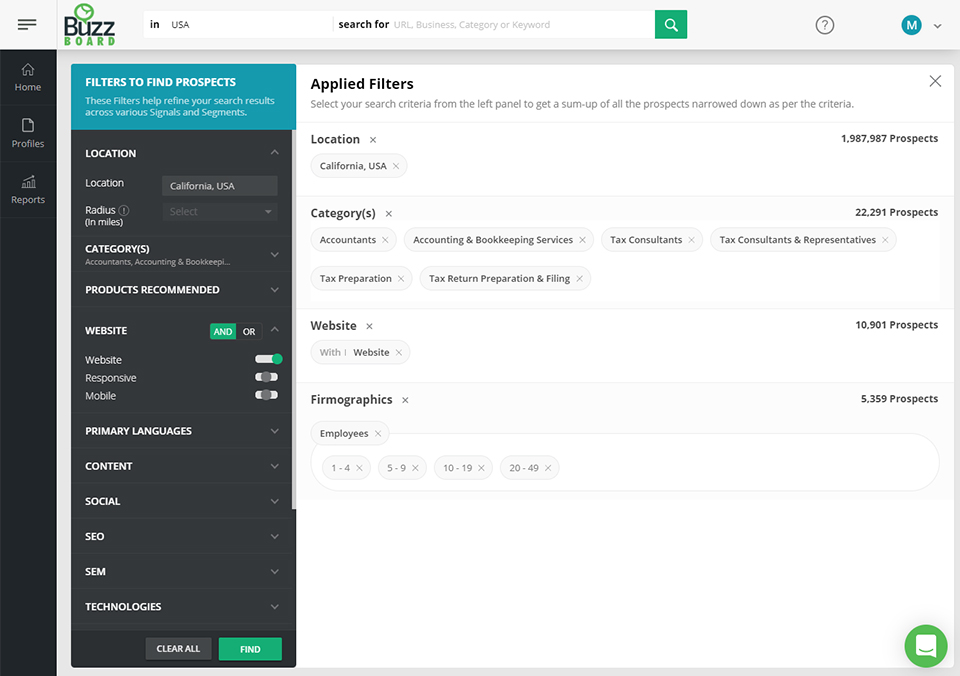Open the Radius select dropdown

point(219,211)
